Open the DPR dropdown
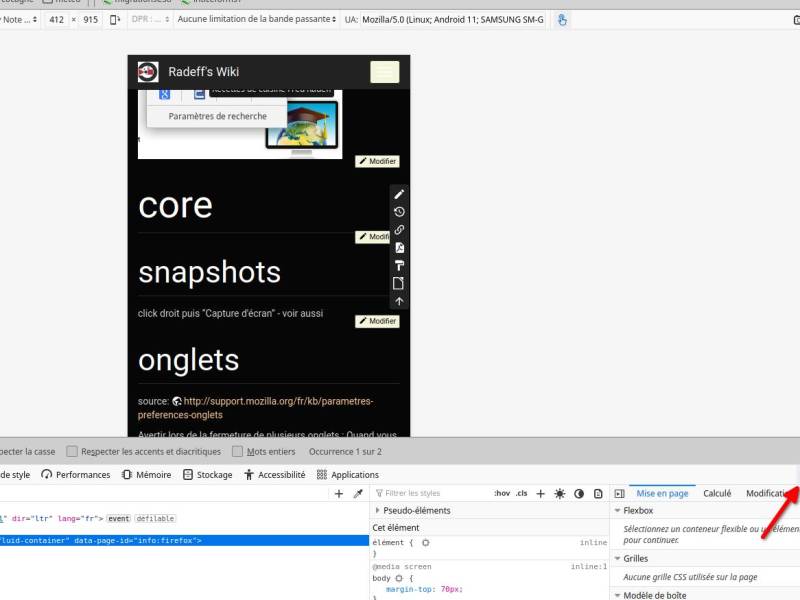The width and height of the screenshot is (800, 600). click(150, 19)
